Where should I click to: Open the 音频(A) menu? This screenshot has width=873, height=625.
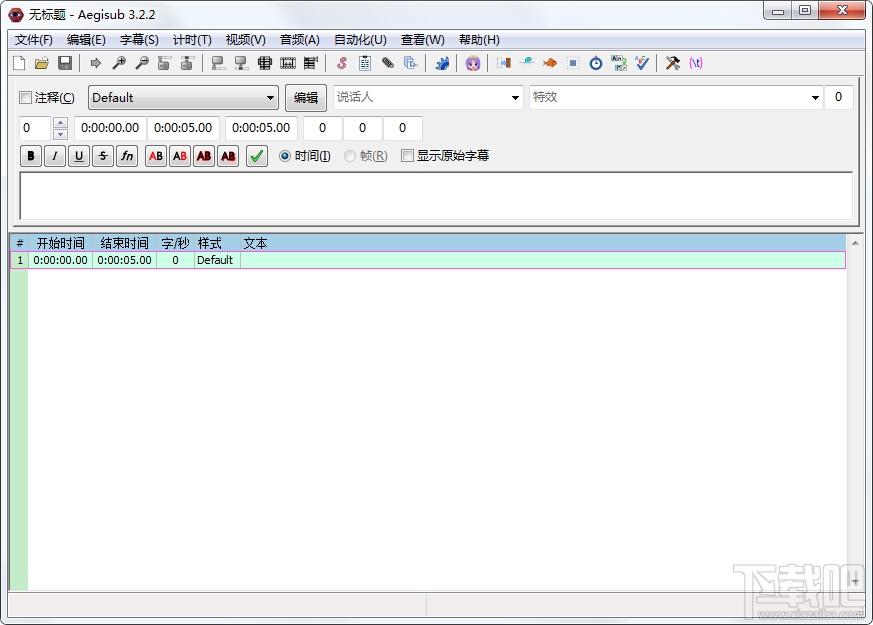click(300, 40)
